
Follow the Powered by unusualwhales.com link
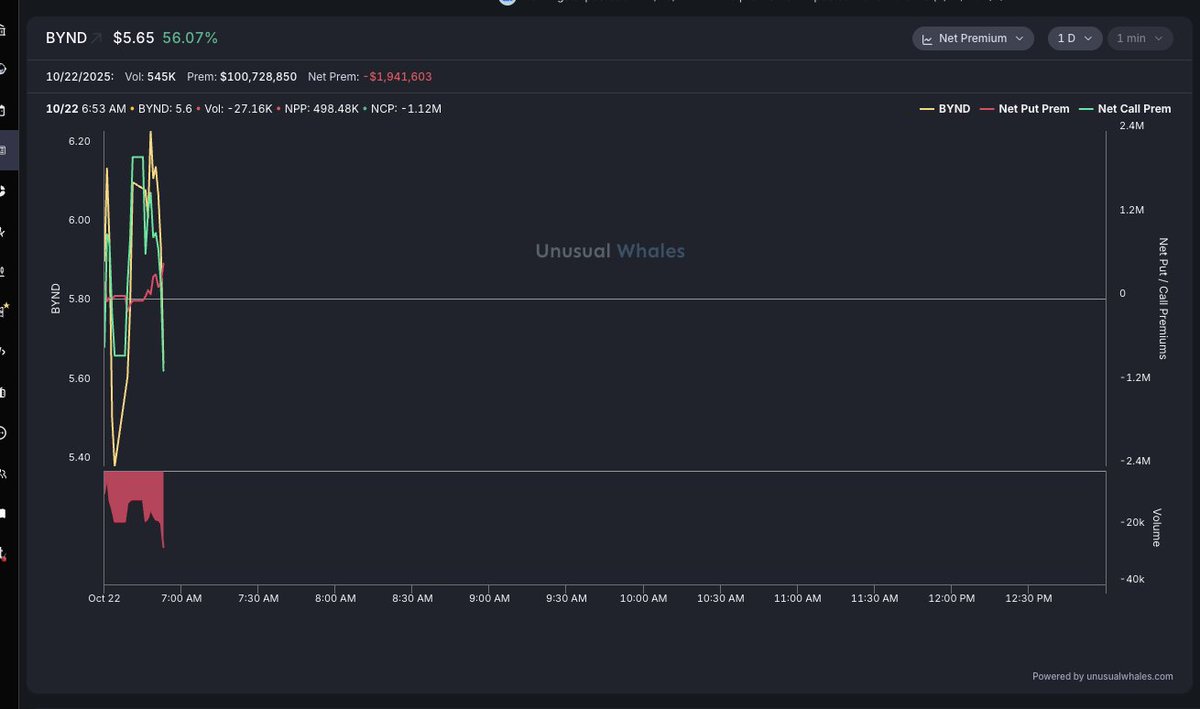1102,676
